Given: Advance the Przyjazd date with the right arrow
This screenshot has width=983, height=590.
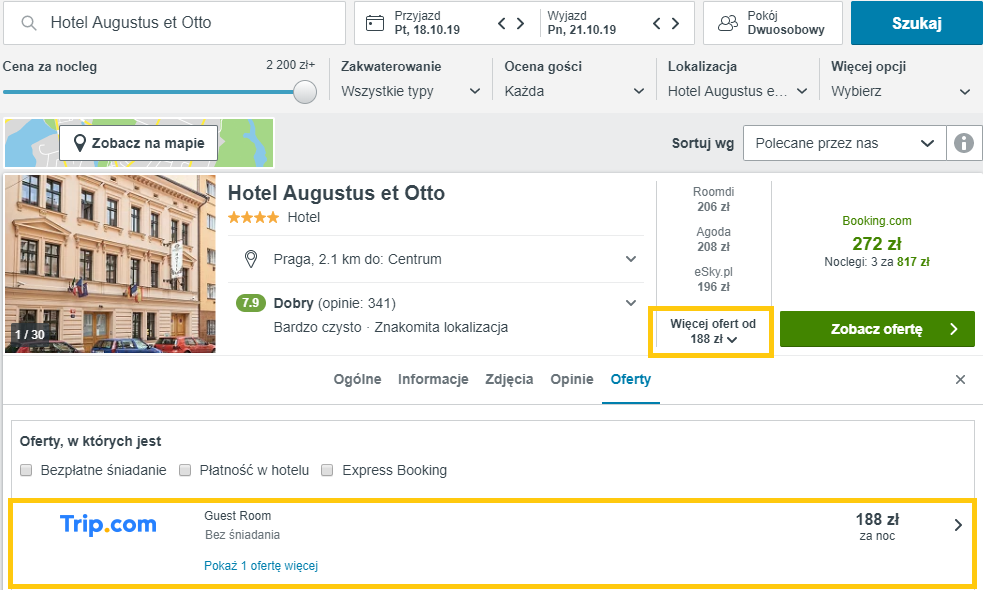Looking at the screenshot, I should tap(519, 22).
